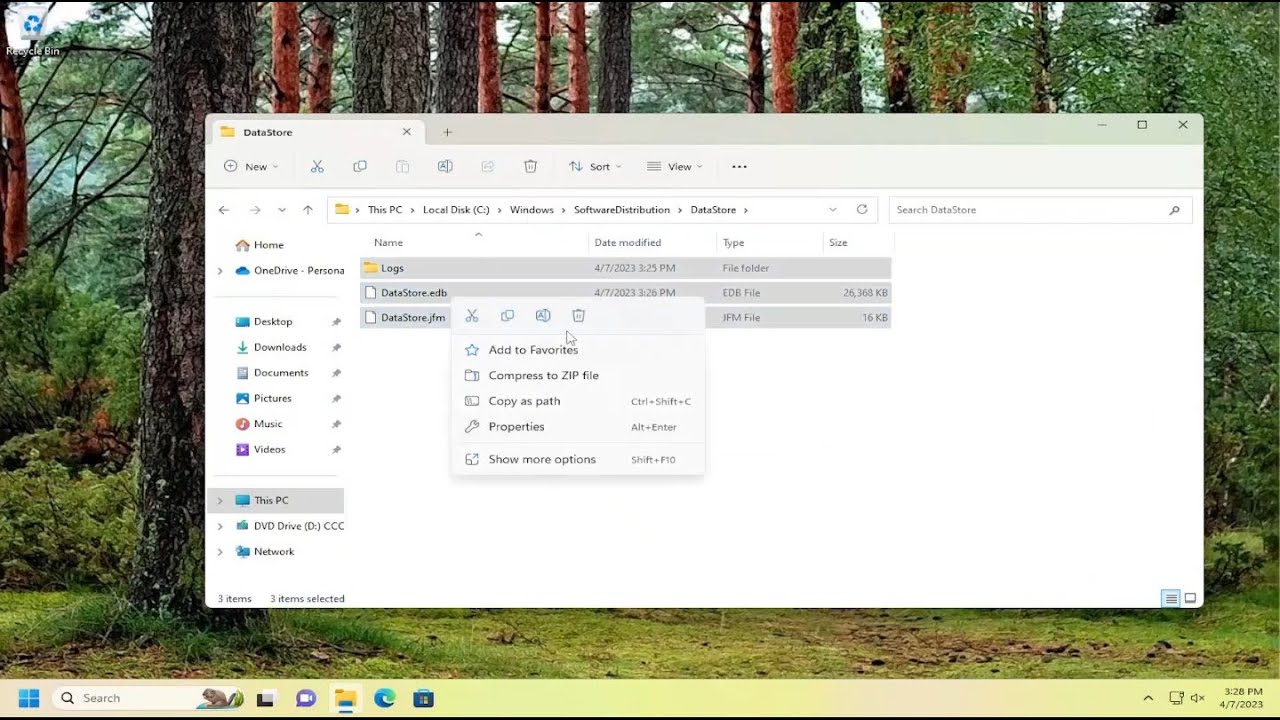Open File Explorer from the taskbar
The height and width of the screenshot is (720, 1280).
point(345,698)
